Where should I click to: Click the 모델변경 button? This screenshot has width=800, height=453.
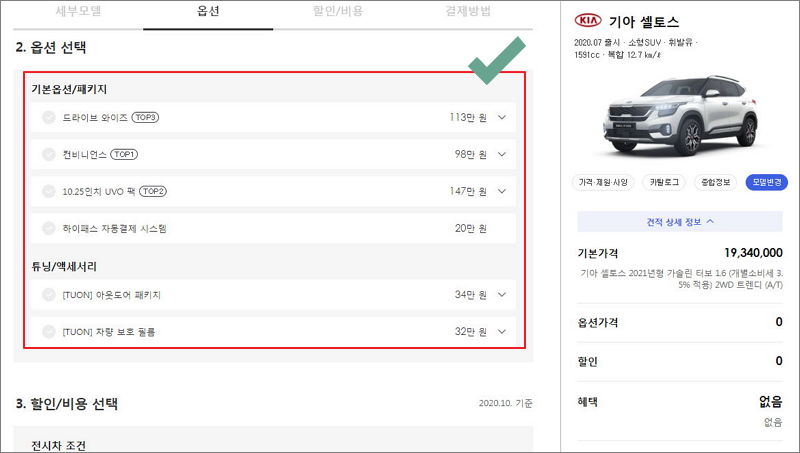click(766, 182)
